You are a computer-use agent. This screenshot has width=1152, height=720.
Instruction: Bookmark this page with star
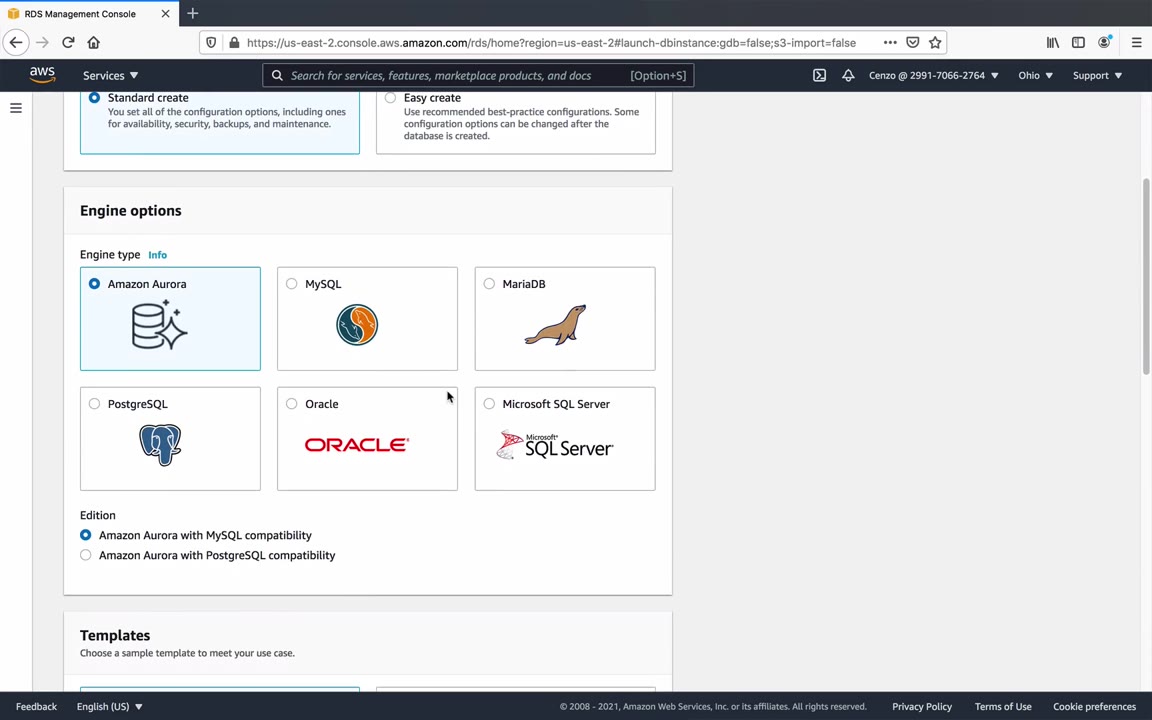(x=935, y=43)
